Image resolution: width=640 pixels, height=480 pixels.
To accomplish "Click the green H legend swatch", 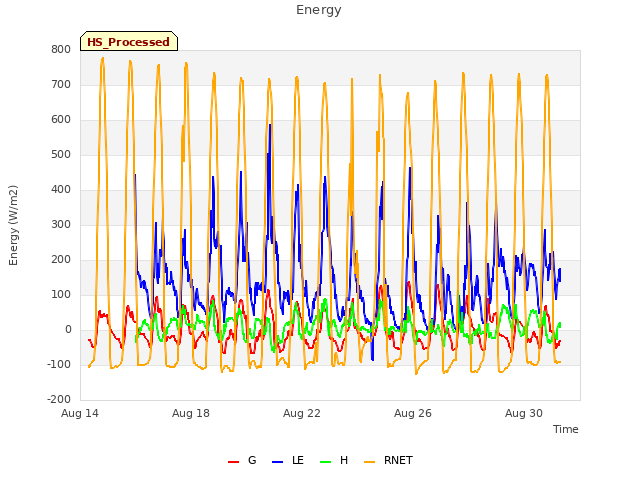I will (x=326, y=462).
